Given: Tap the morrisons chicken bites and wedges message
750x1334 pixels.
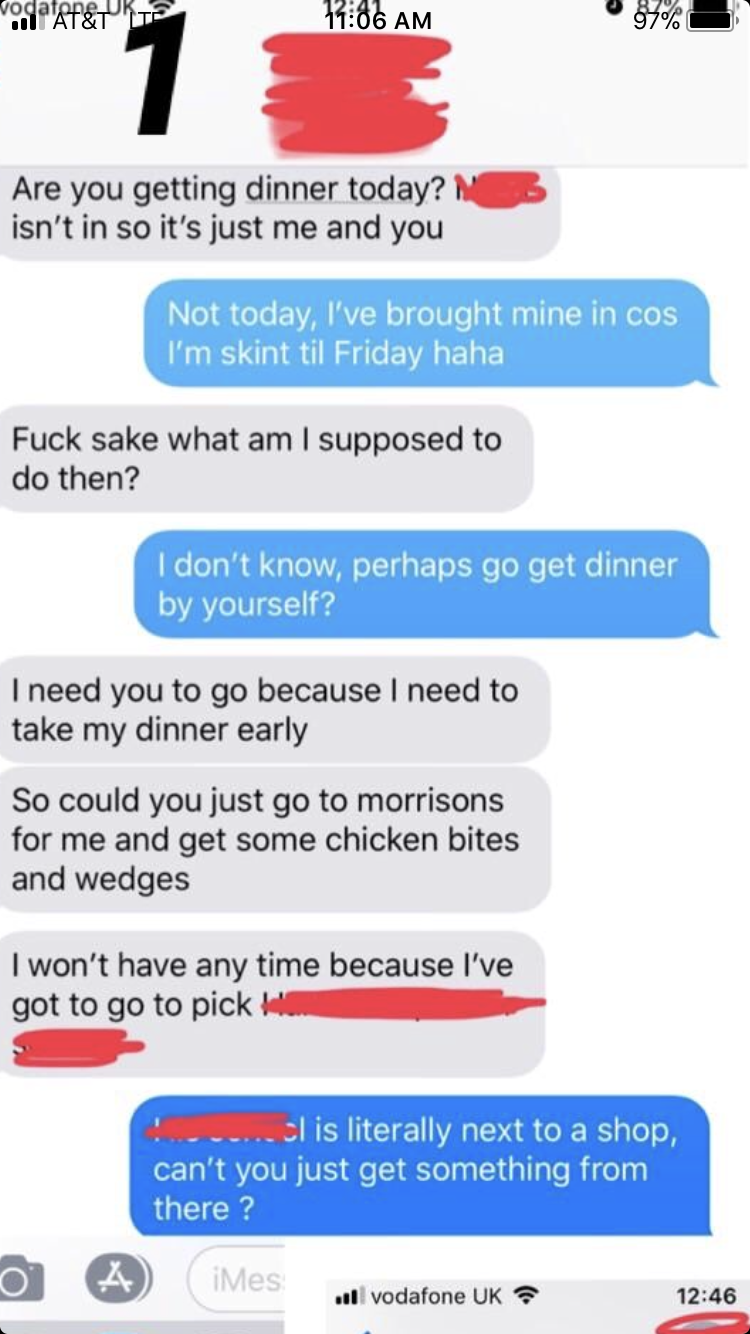Looking at the screenshot, I should [275, 840].
